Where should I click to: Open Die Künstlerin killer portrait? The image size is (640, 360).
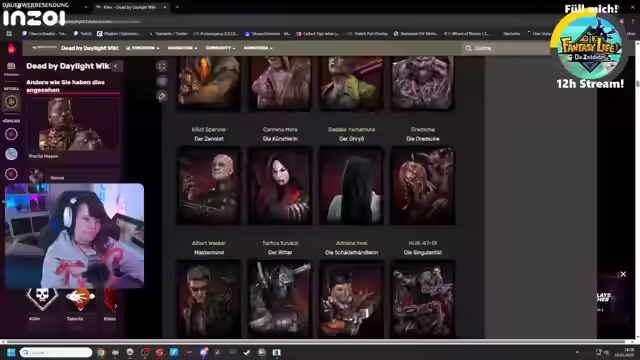(x=280, y=186)
